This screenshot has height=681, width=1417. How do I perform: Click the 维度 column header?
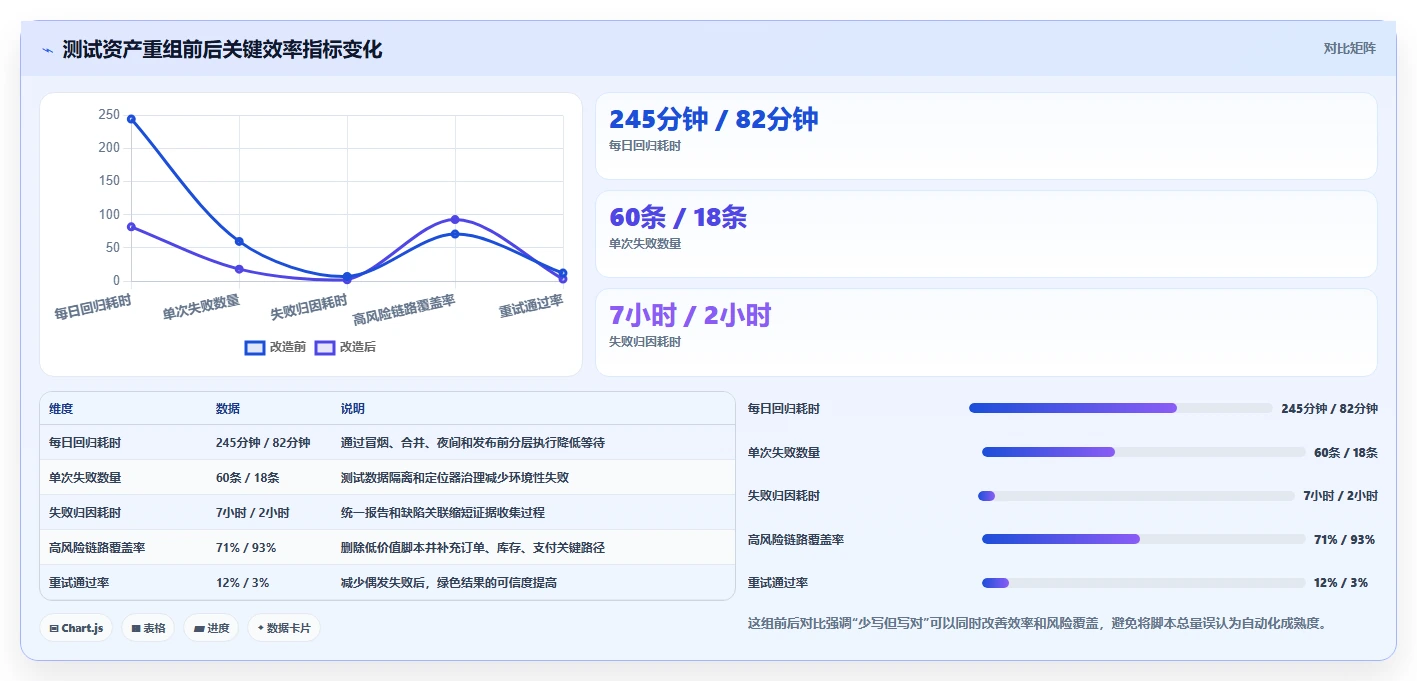tap(61, 409)
